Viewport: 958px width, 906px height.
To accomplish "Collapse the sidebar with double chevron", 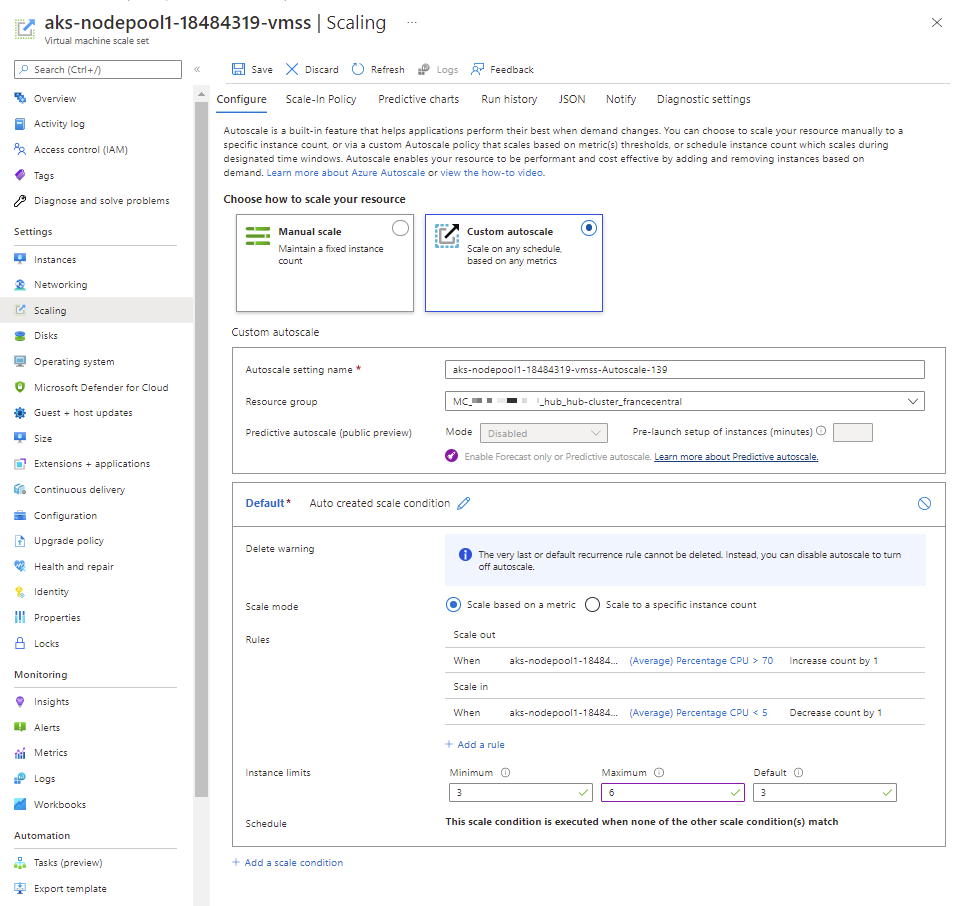I will coord(197,69).
